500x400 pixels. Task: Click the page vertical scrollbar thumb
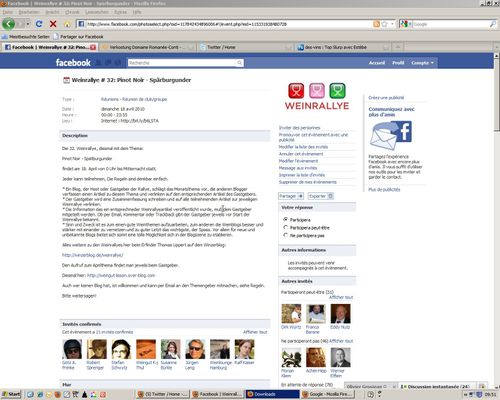[x=496, y=95]
